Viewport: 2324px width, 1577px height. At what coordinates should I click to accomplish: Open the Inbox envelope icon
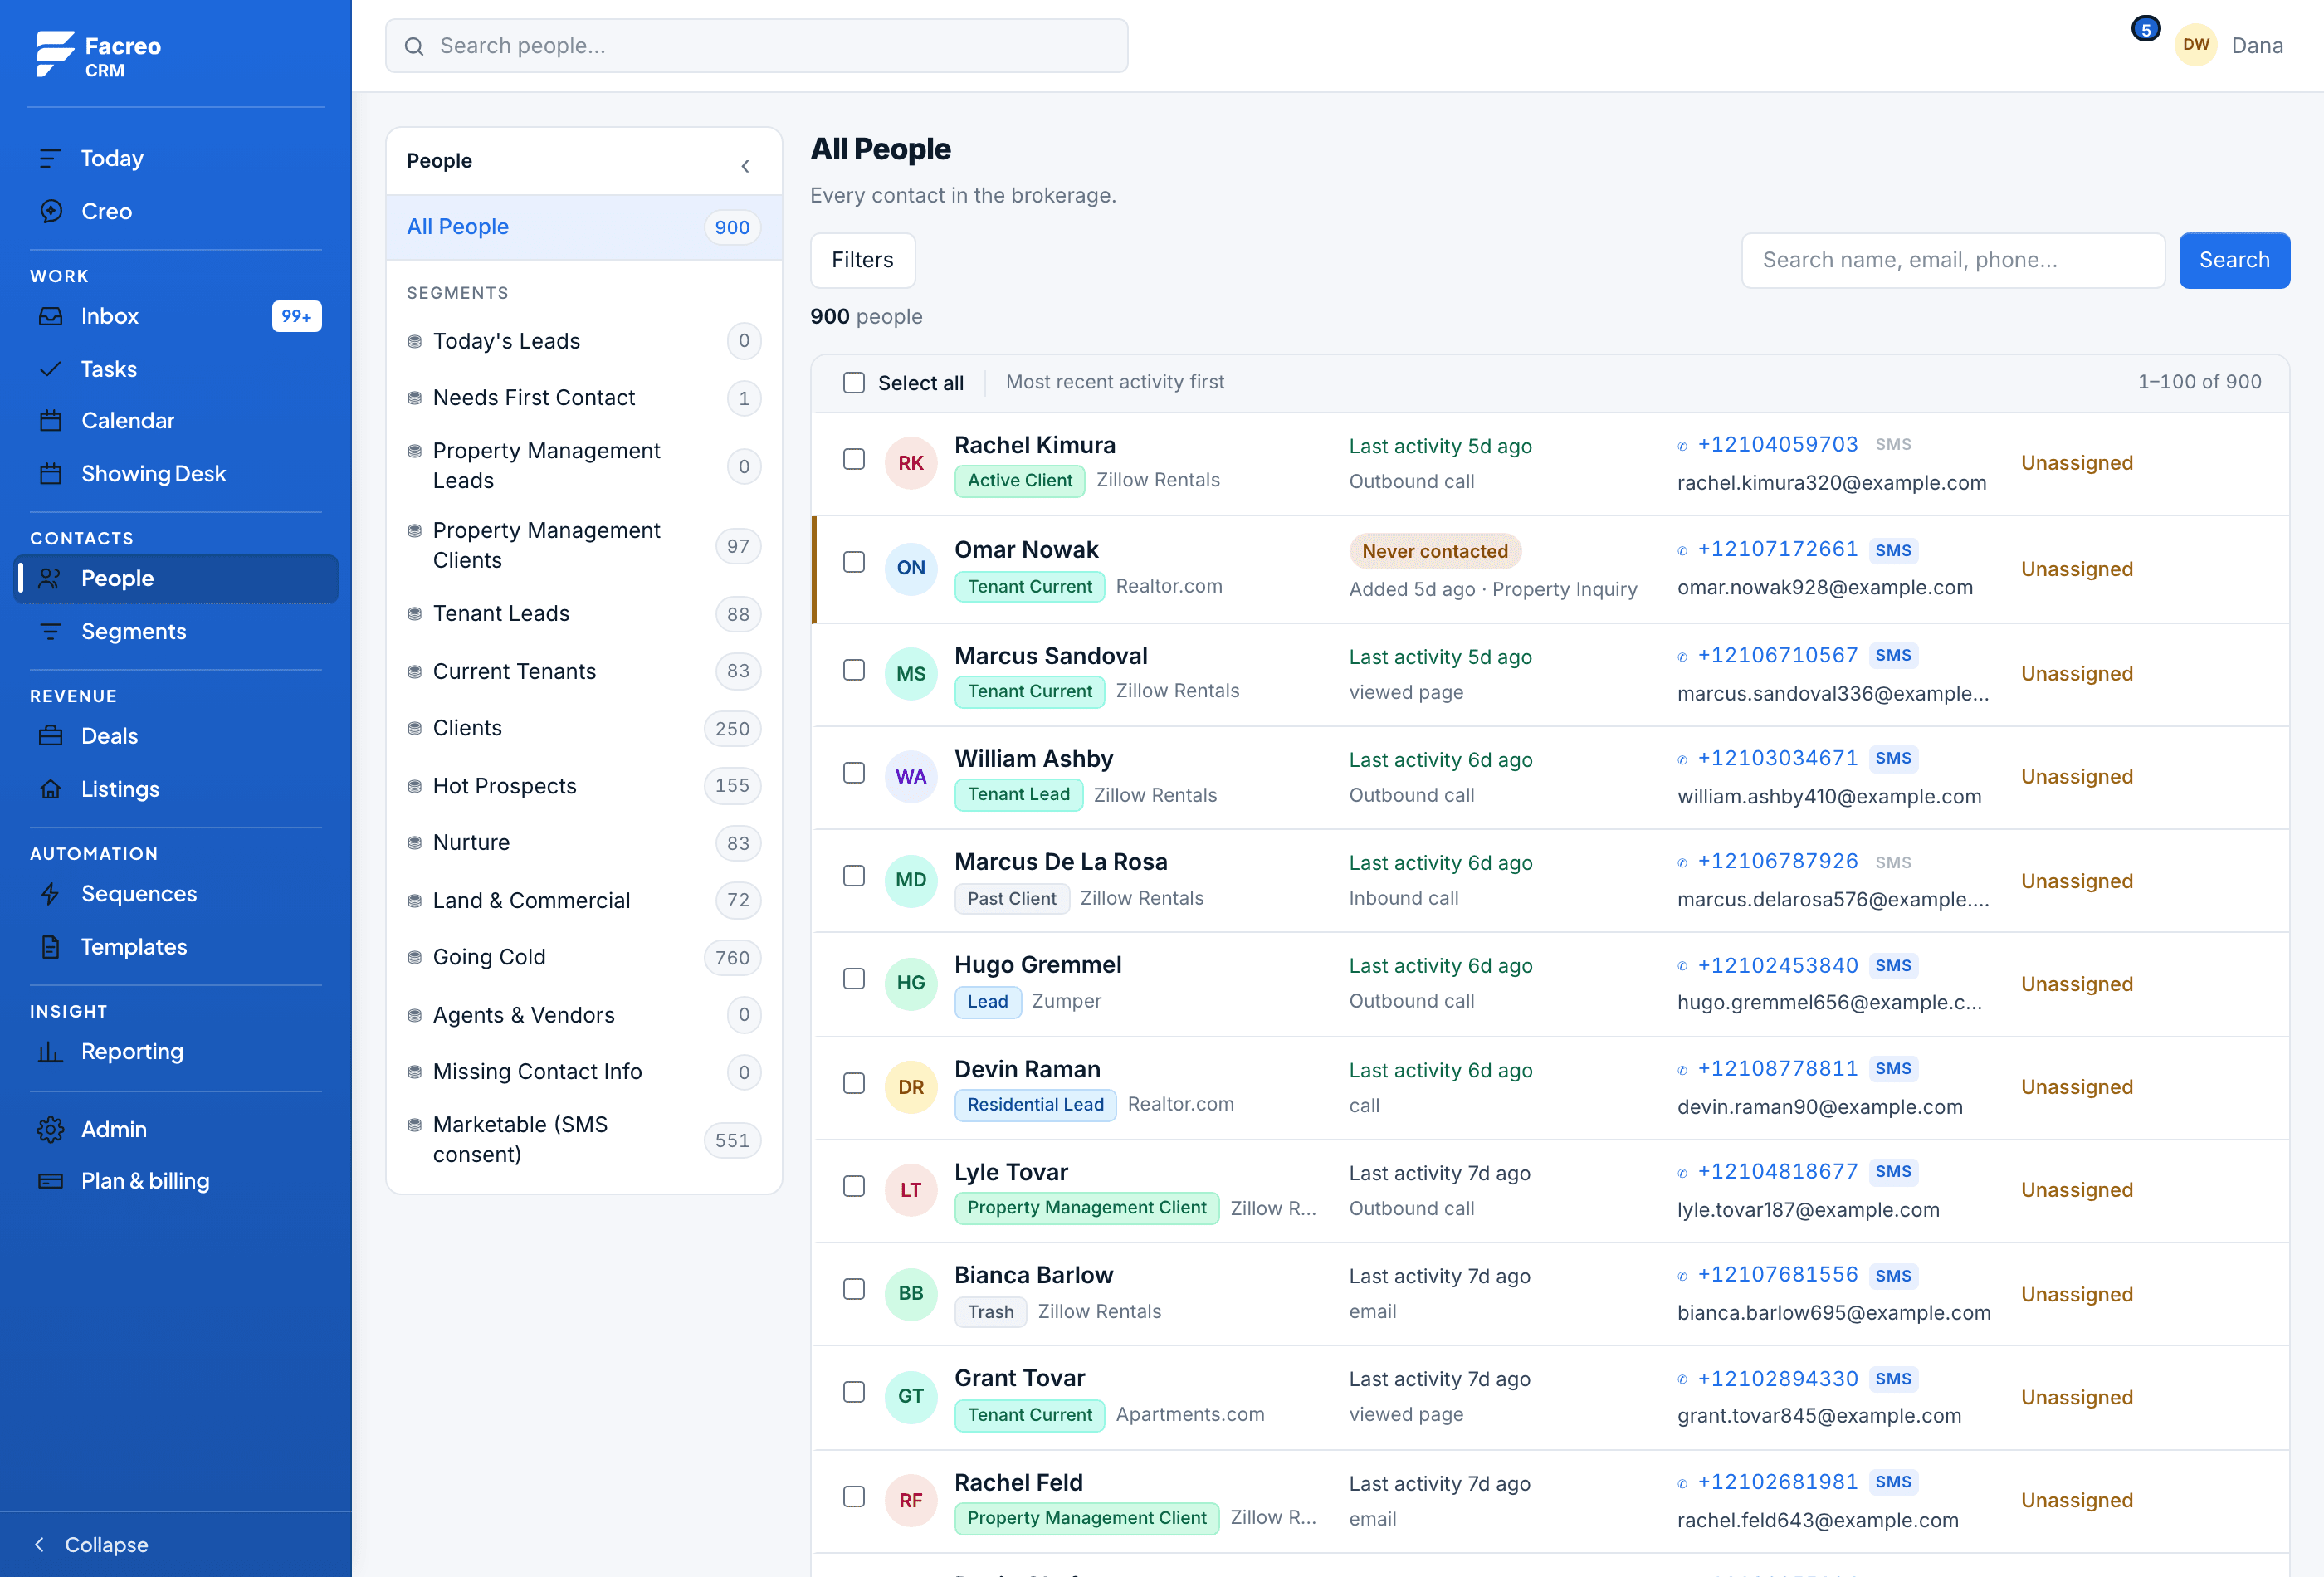click(x=50, y=316)
